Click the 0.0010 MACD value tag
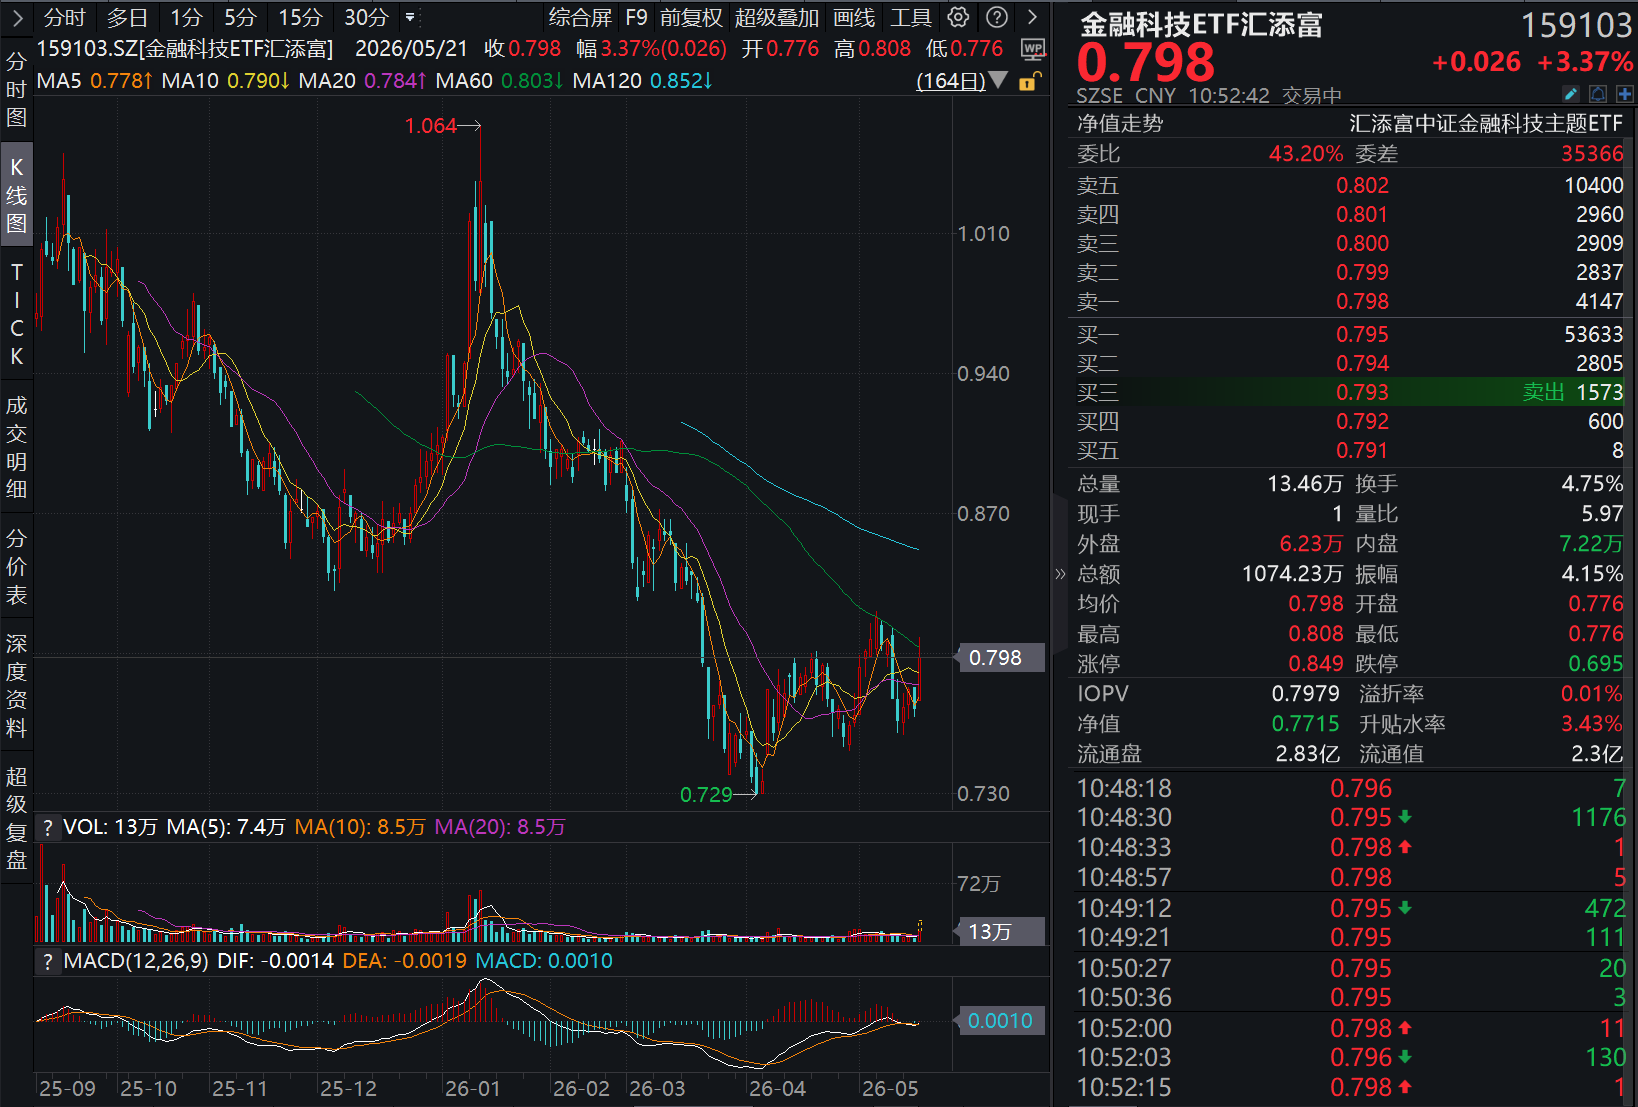This screenshot has height=1107, width=1638. coord(1000,1021)
